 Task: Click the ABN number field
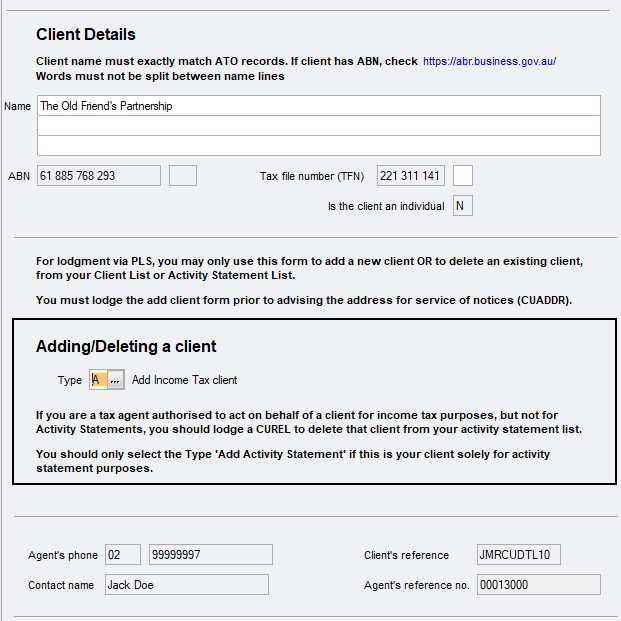point(98,176)
